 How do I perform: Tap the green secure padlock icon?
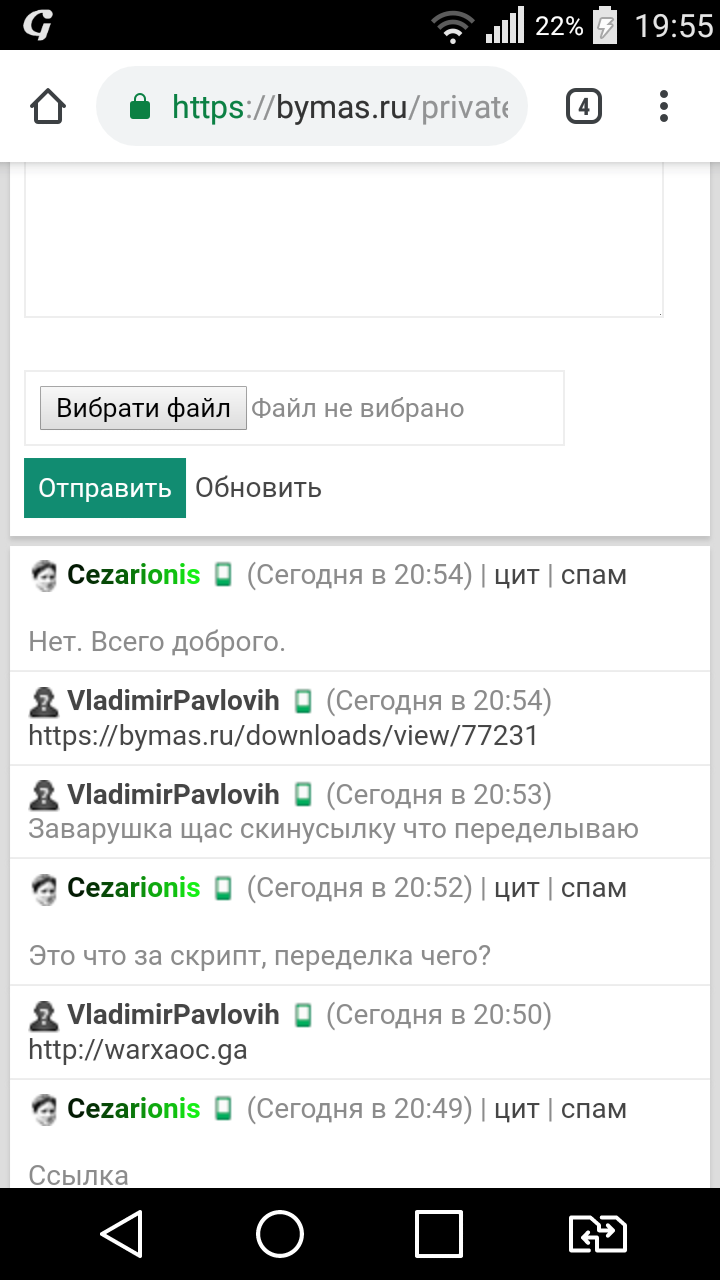click(141, 106)
